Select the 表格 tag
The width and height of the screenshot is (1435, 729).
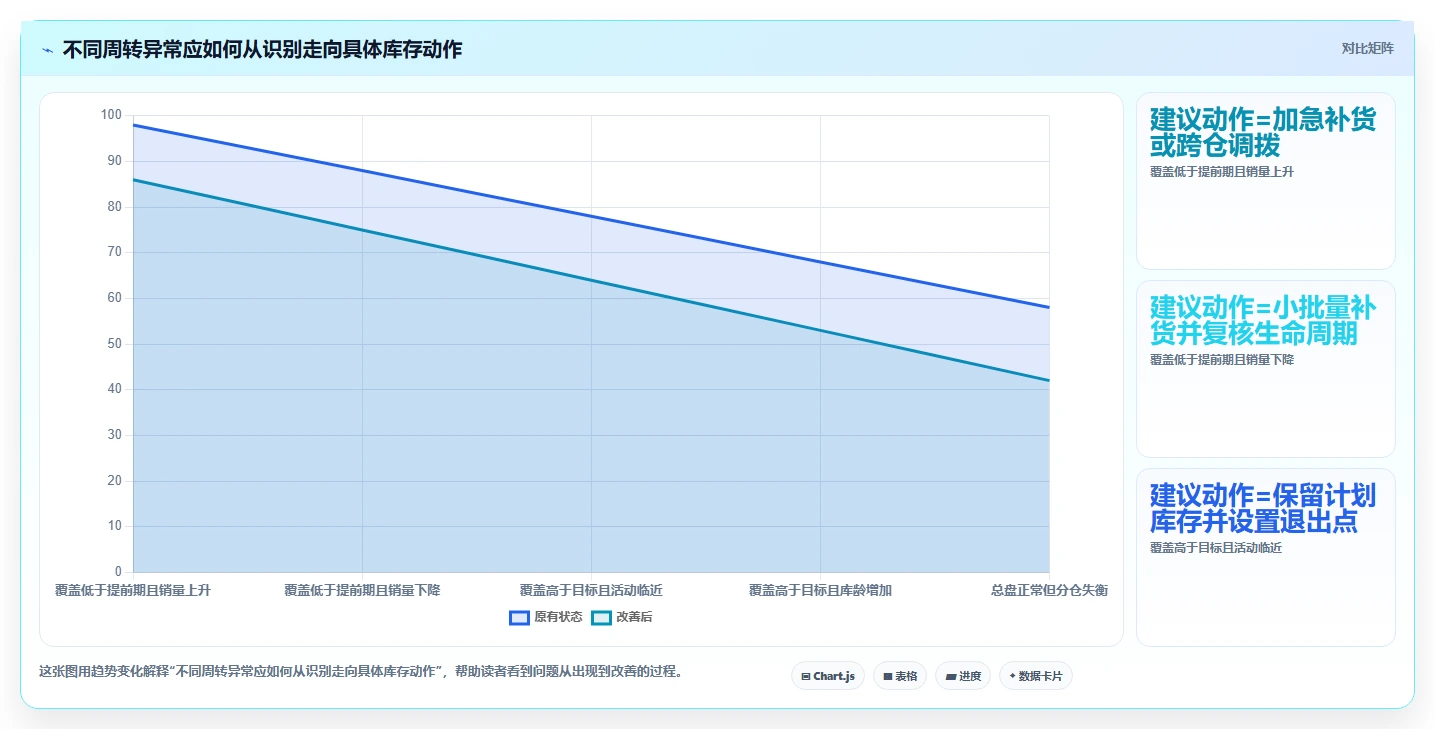click(900, 676)
